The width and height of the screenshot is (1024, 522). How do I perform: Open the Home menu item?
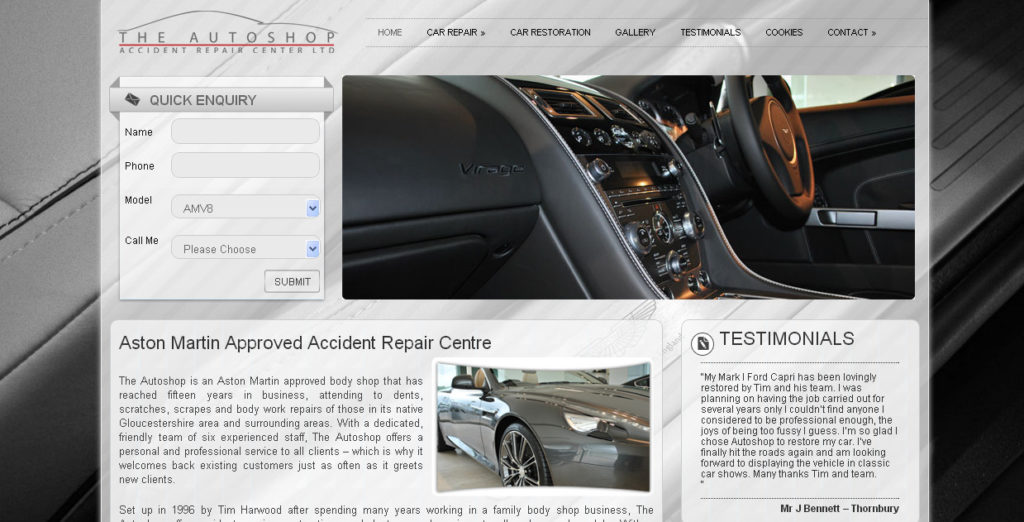click(390, 33)
